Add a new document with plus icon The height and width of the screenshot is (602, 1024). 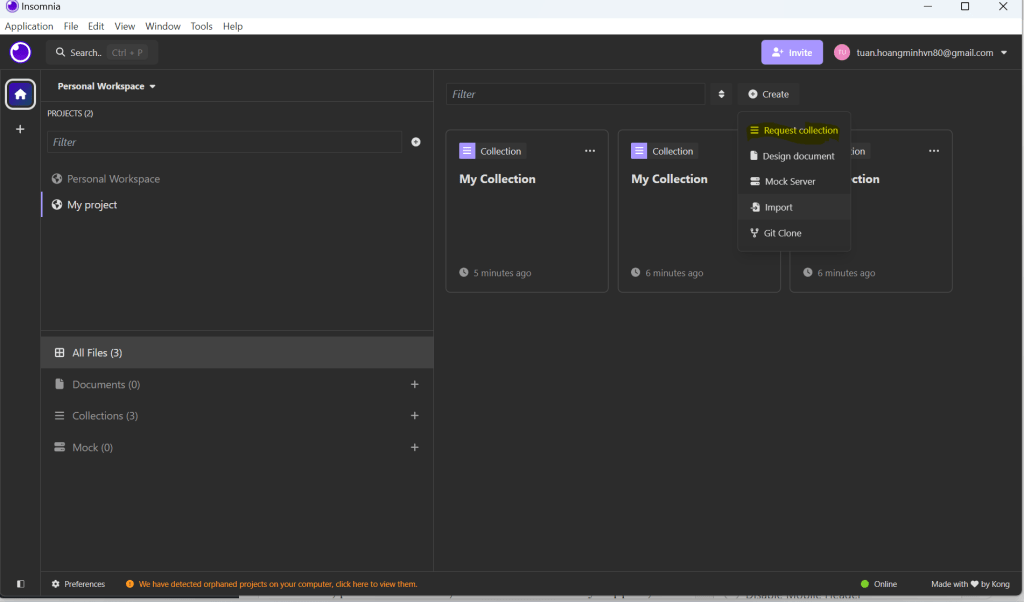coord(415,384)
